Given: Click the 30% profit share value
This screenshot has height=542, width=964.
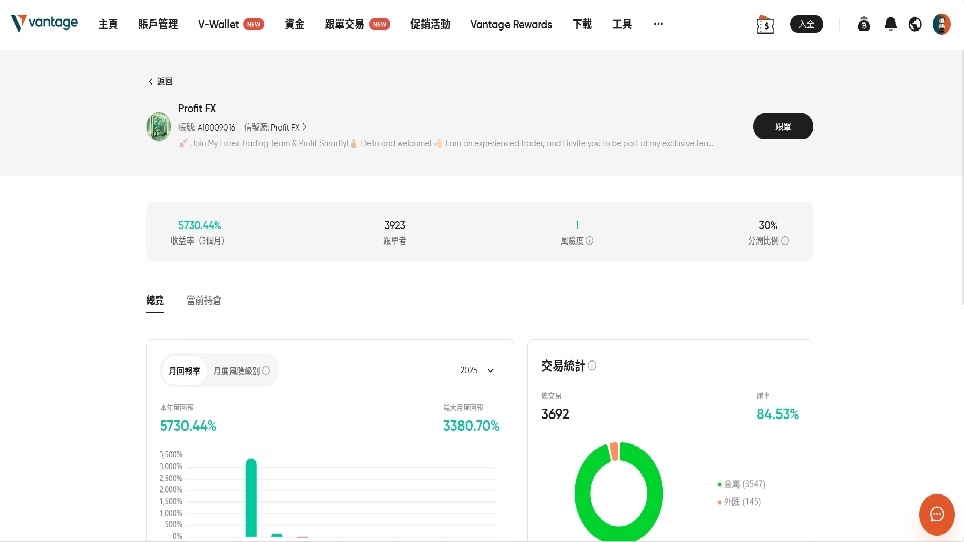Looking at the screenshot, I should pos(768,225).
